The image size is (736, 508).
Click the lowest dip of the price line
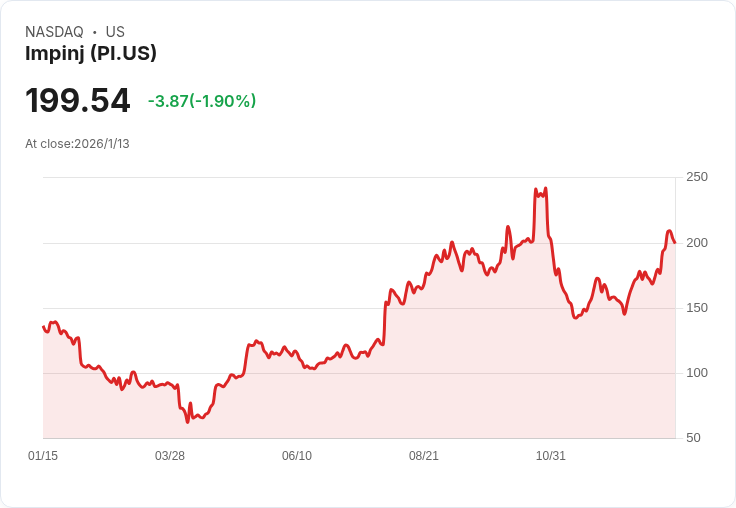(x=187, y=422)
